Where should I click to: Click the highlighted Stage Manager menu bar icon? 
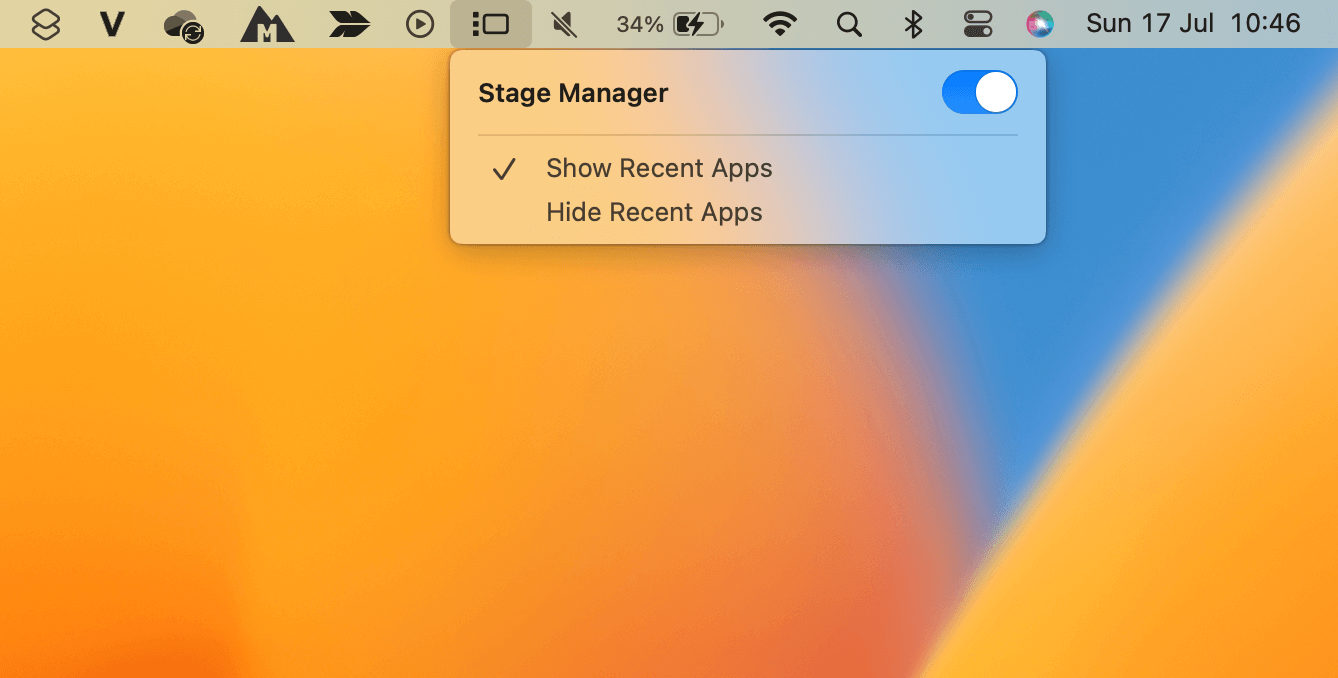[x=491, y=23]
